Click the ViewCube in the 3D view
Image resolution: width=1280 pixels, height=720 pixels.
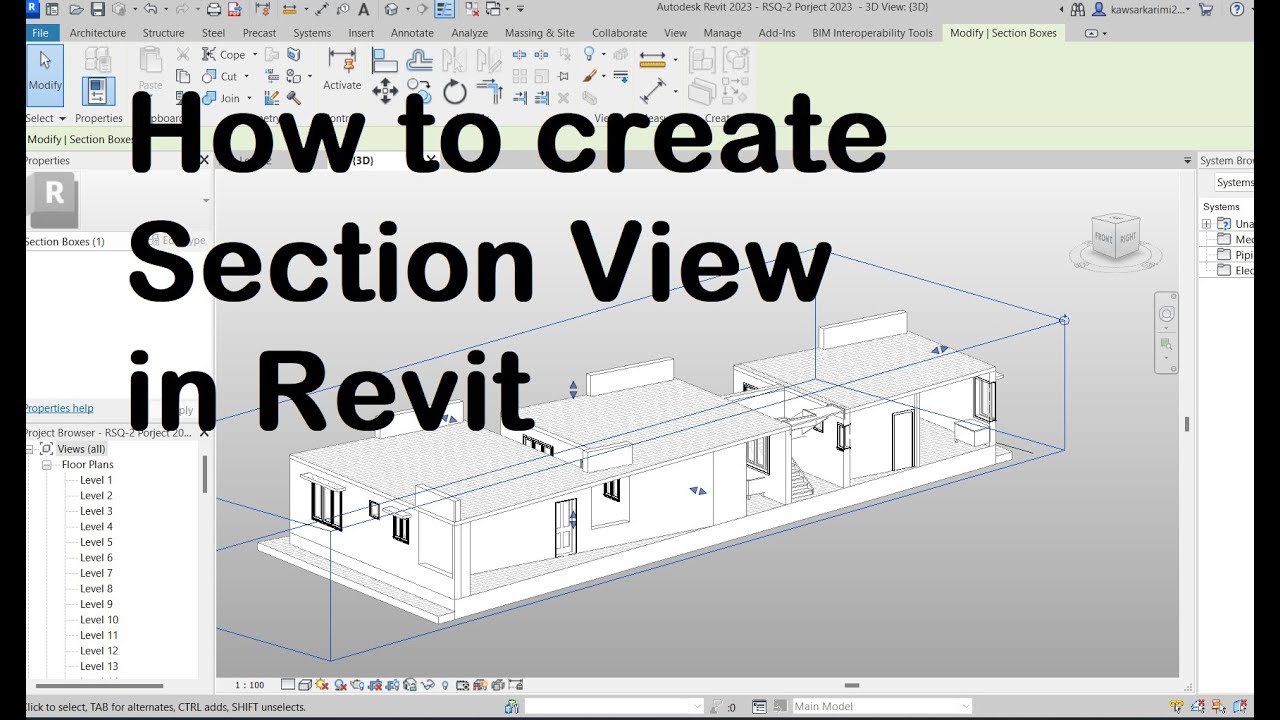pos(1115,237)
